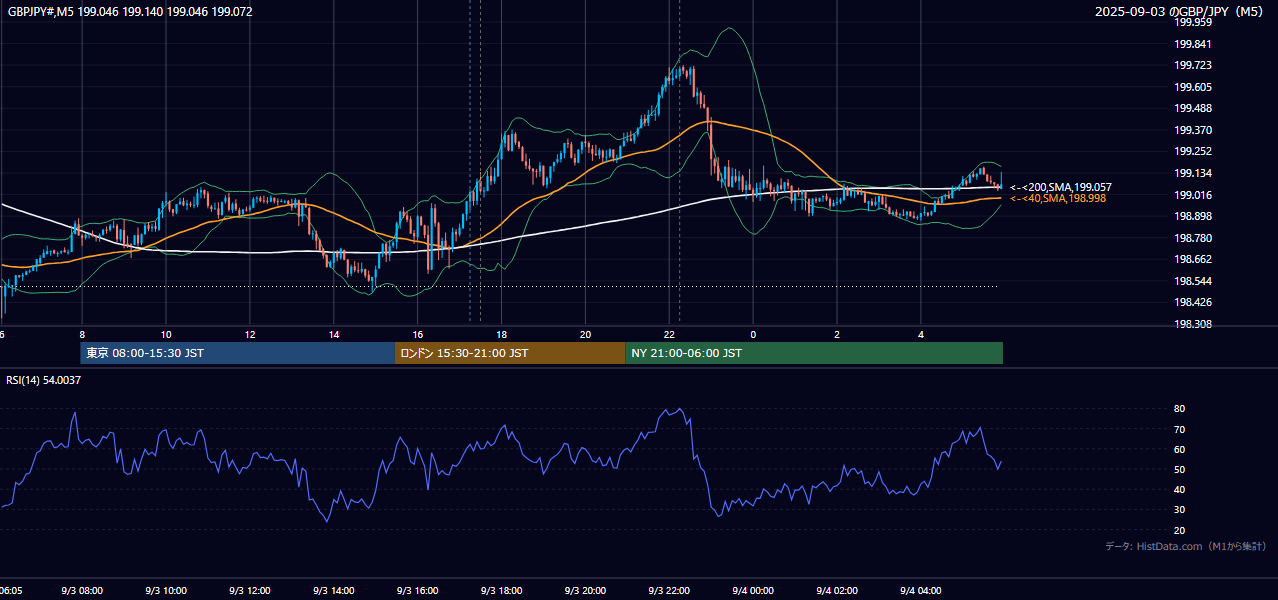The width and height of the screenshot is (1278, 600).
Task: Click the 9/4 04:00 time axis label
Action: click(922, 591)
